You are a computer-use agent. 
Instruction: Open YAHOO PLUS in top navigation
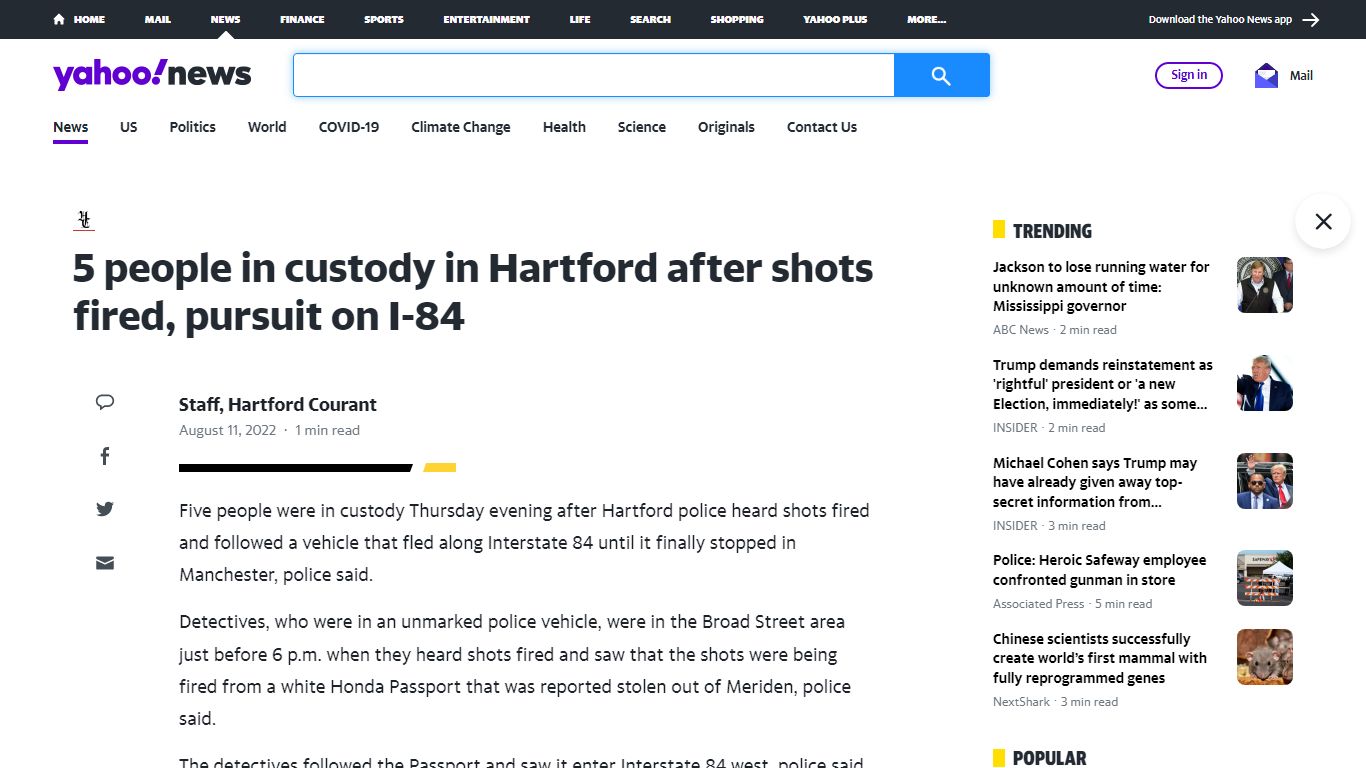pos(835,19)
